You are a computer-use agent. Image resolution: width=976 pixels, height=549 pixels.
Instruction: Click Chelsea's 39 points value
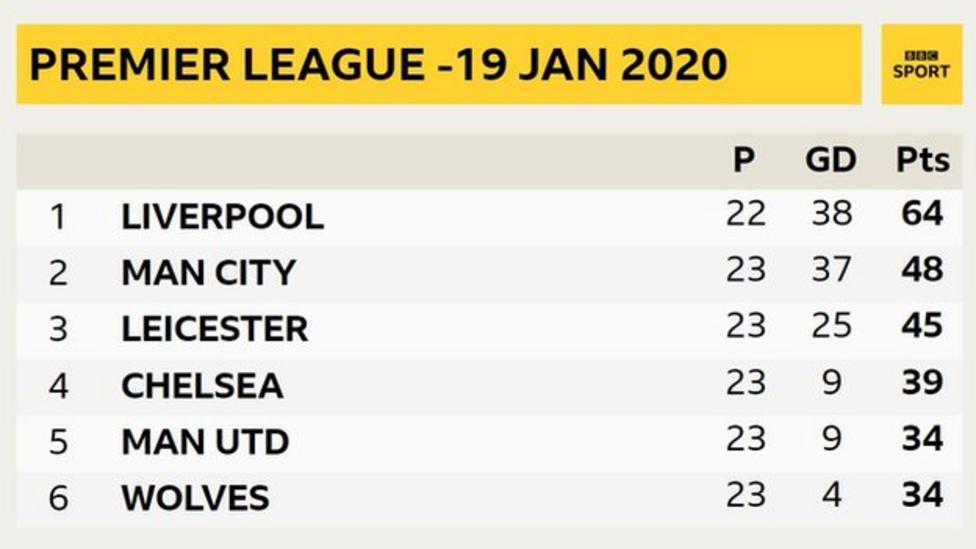pyautogui.click(x=922, y=382)
